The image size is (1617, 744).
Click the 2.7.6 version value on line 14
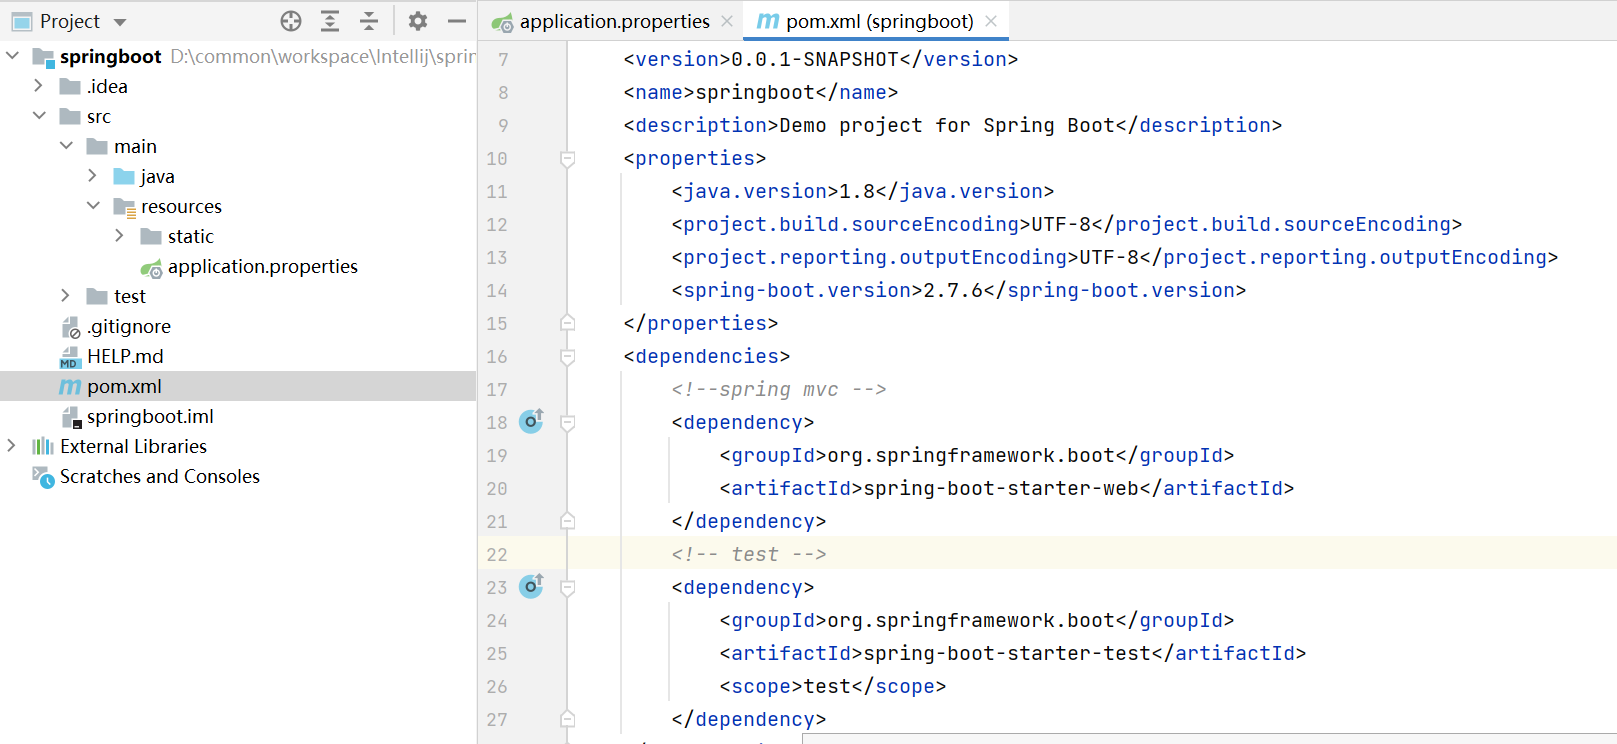click(x=953, y=290)
